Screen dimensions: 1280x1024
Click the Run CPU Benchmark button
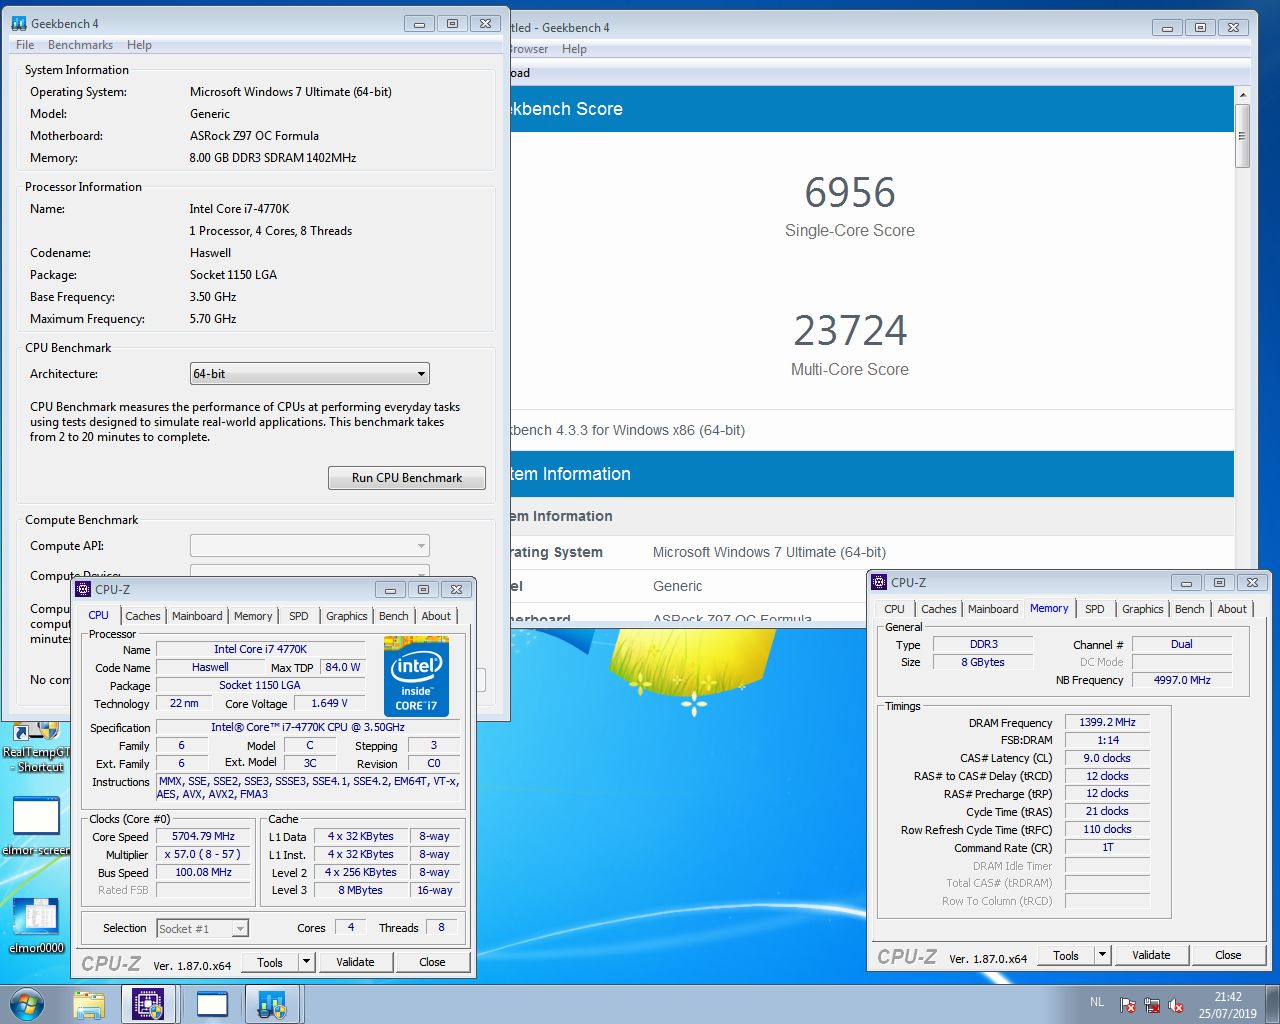[x=407, y=478]
